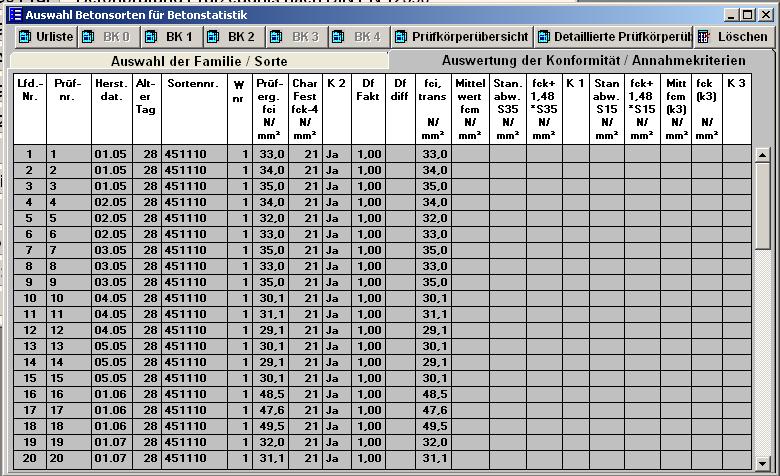The image size is (780, 476).
Task: Click the Löschen button
Action: coord(734,37)
